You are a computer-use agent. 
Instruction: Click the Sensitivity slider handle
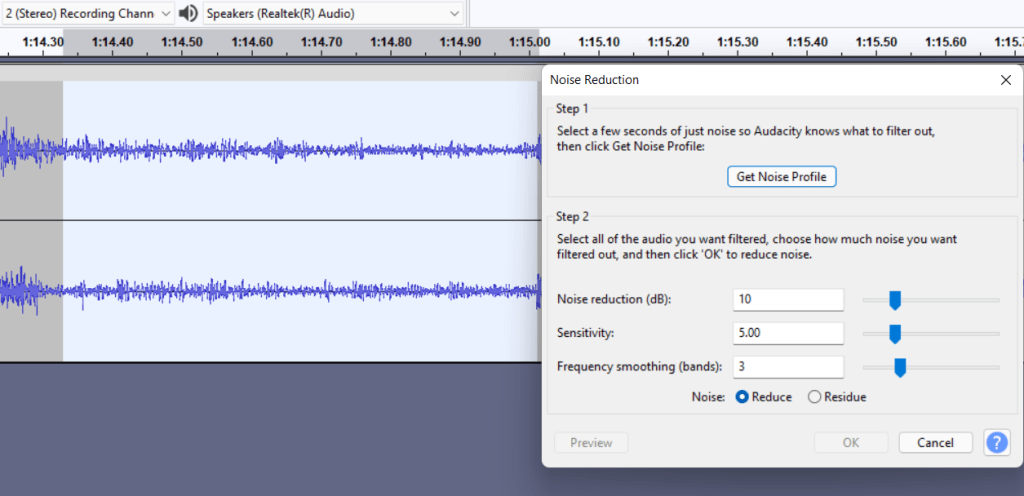click(895, 333)
